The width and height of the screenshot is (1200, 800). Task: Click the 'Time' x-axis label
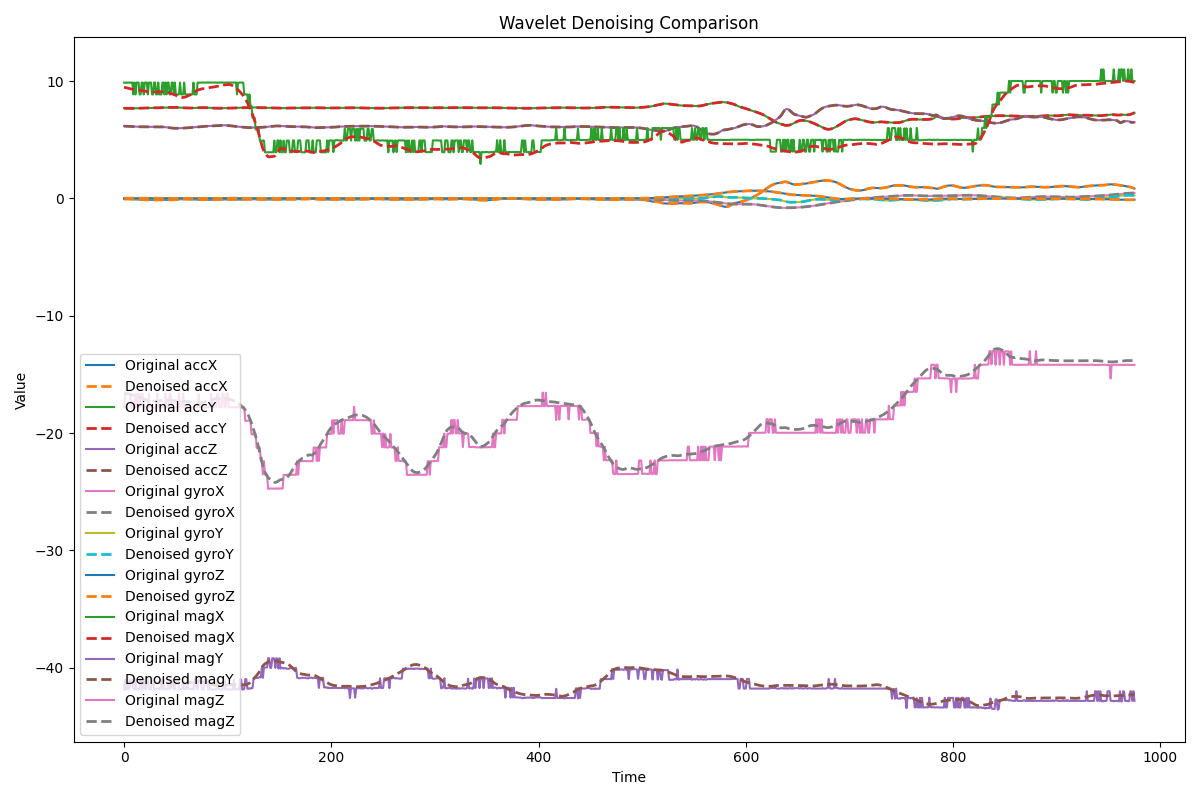[628, 777]
